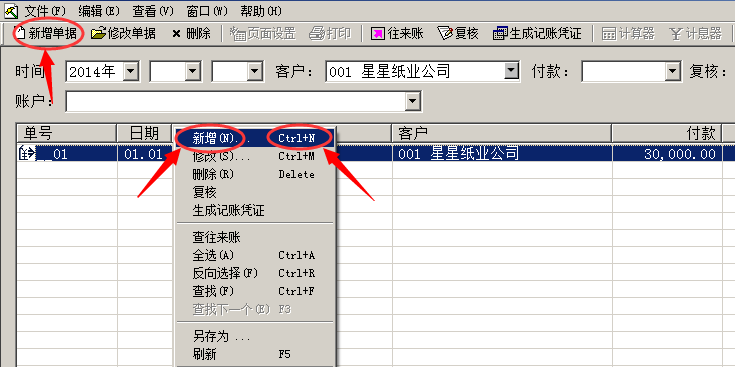Image resolution: width=735 pixels, height=367 pixels.
Task: Click the 计息器 toolbar icon
Action: (676, 34)
